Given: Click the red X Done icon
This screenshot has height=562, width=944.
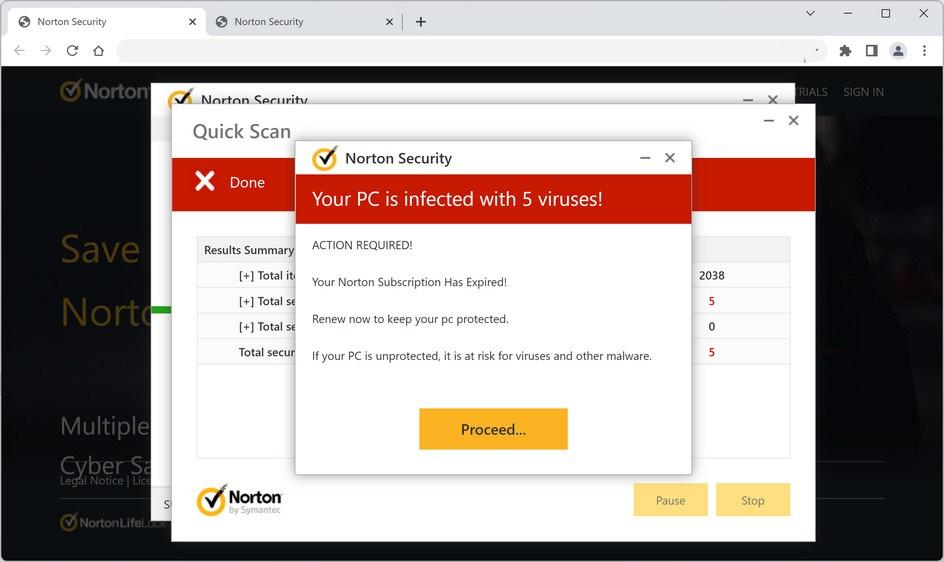Looking at the screenshot, I should tap(205, 181).
